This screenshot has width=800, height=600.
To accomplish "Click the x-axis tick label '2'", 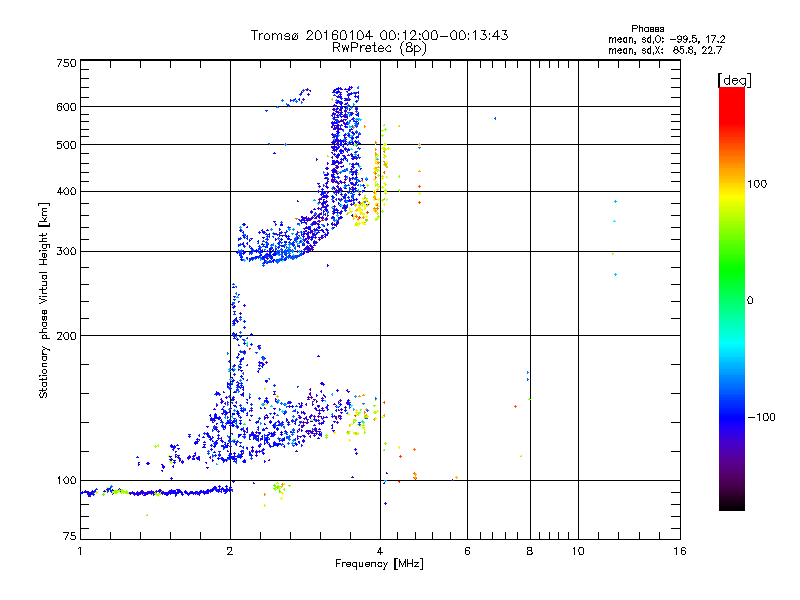I will (230, 551).
